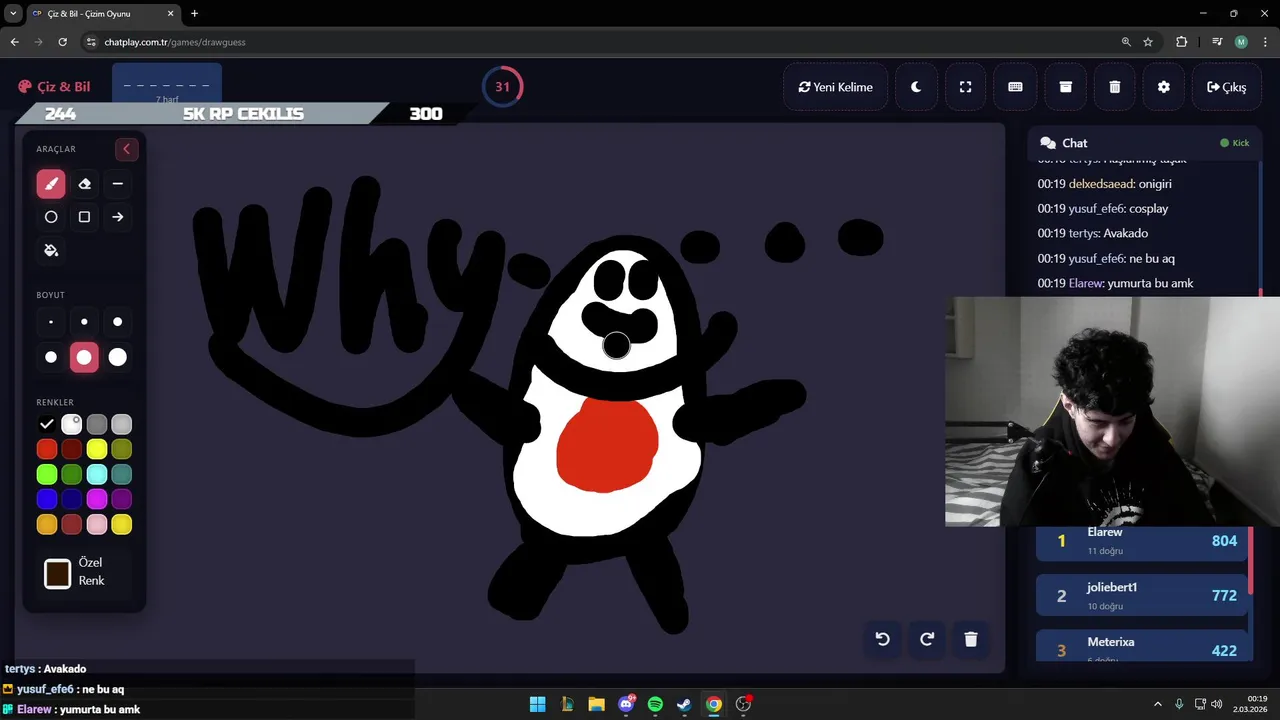Choose the smallest brush size
Screen dimensions: 1280x720
(51, 322)
